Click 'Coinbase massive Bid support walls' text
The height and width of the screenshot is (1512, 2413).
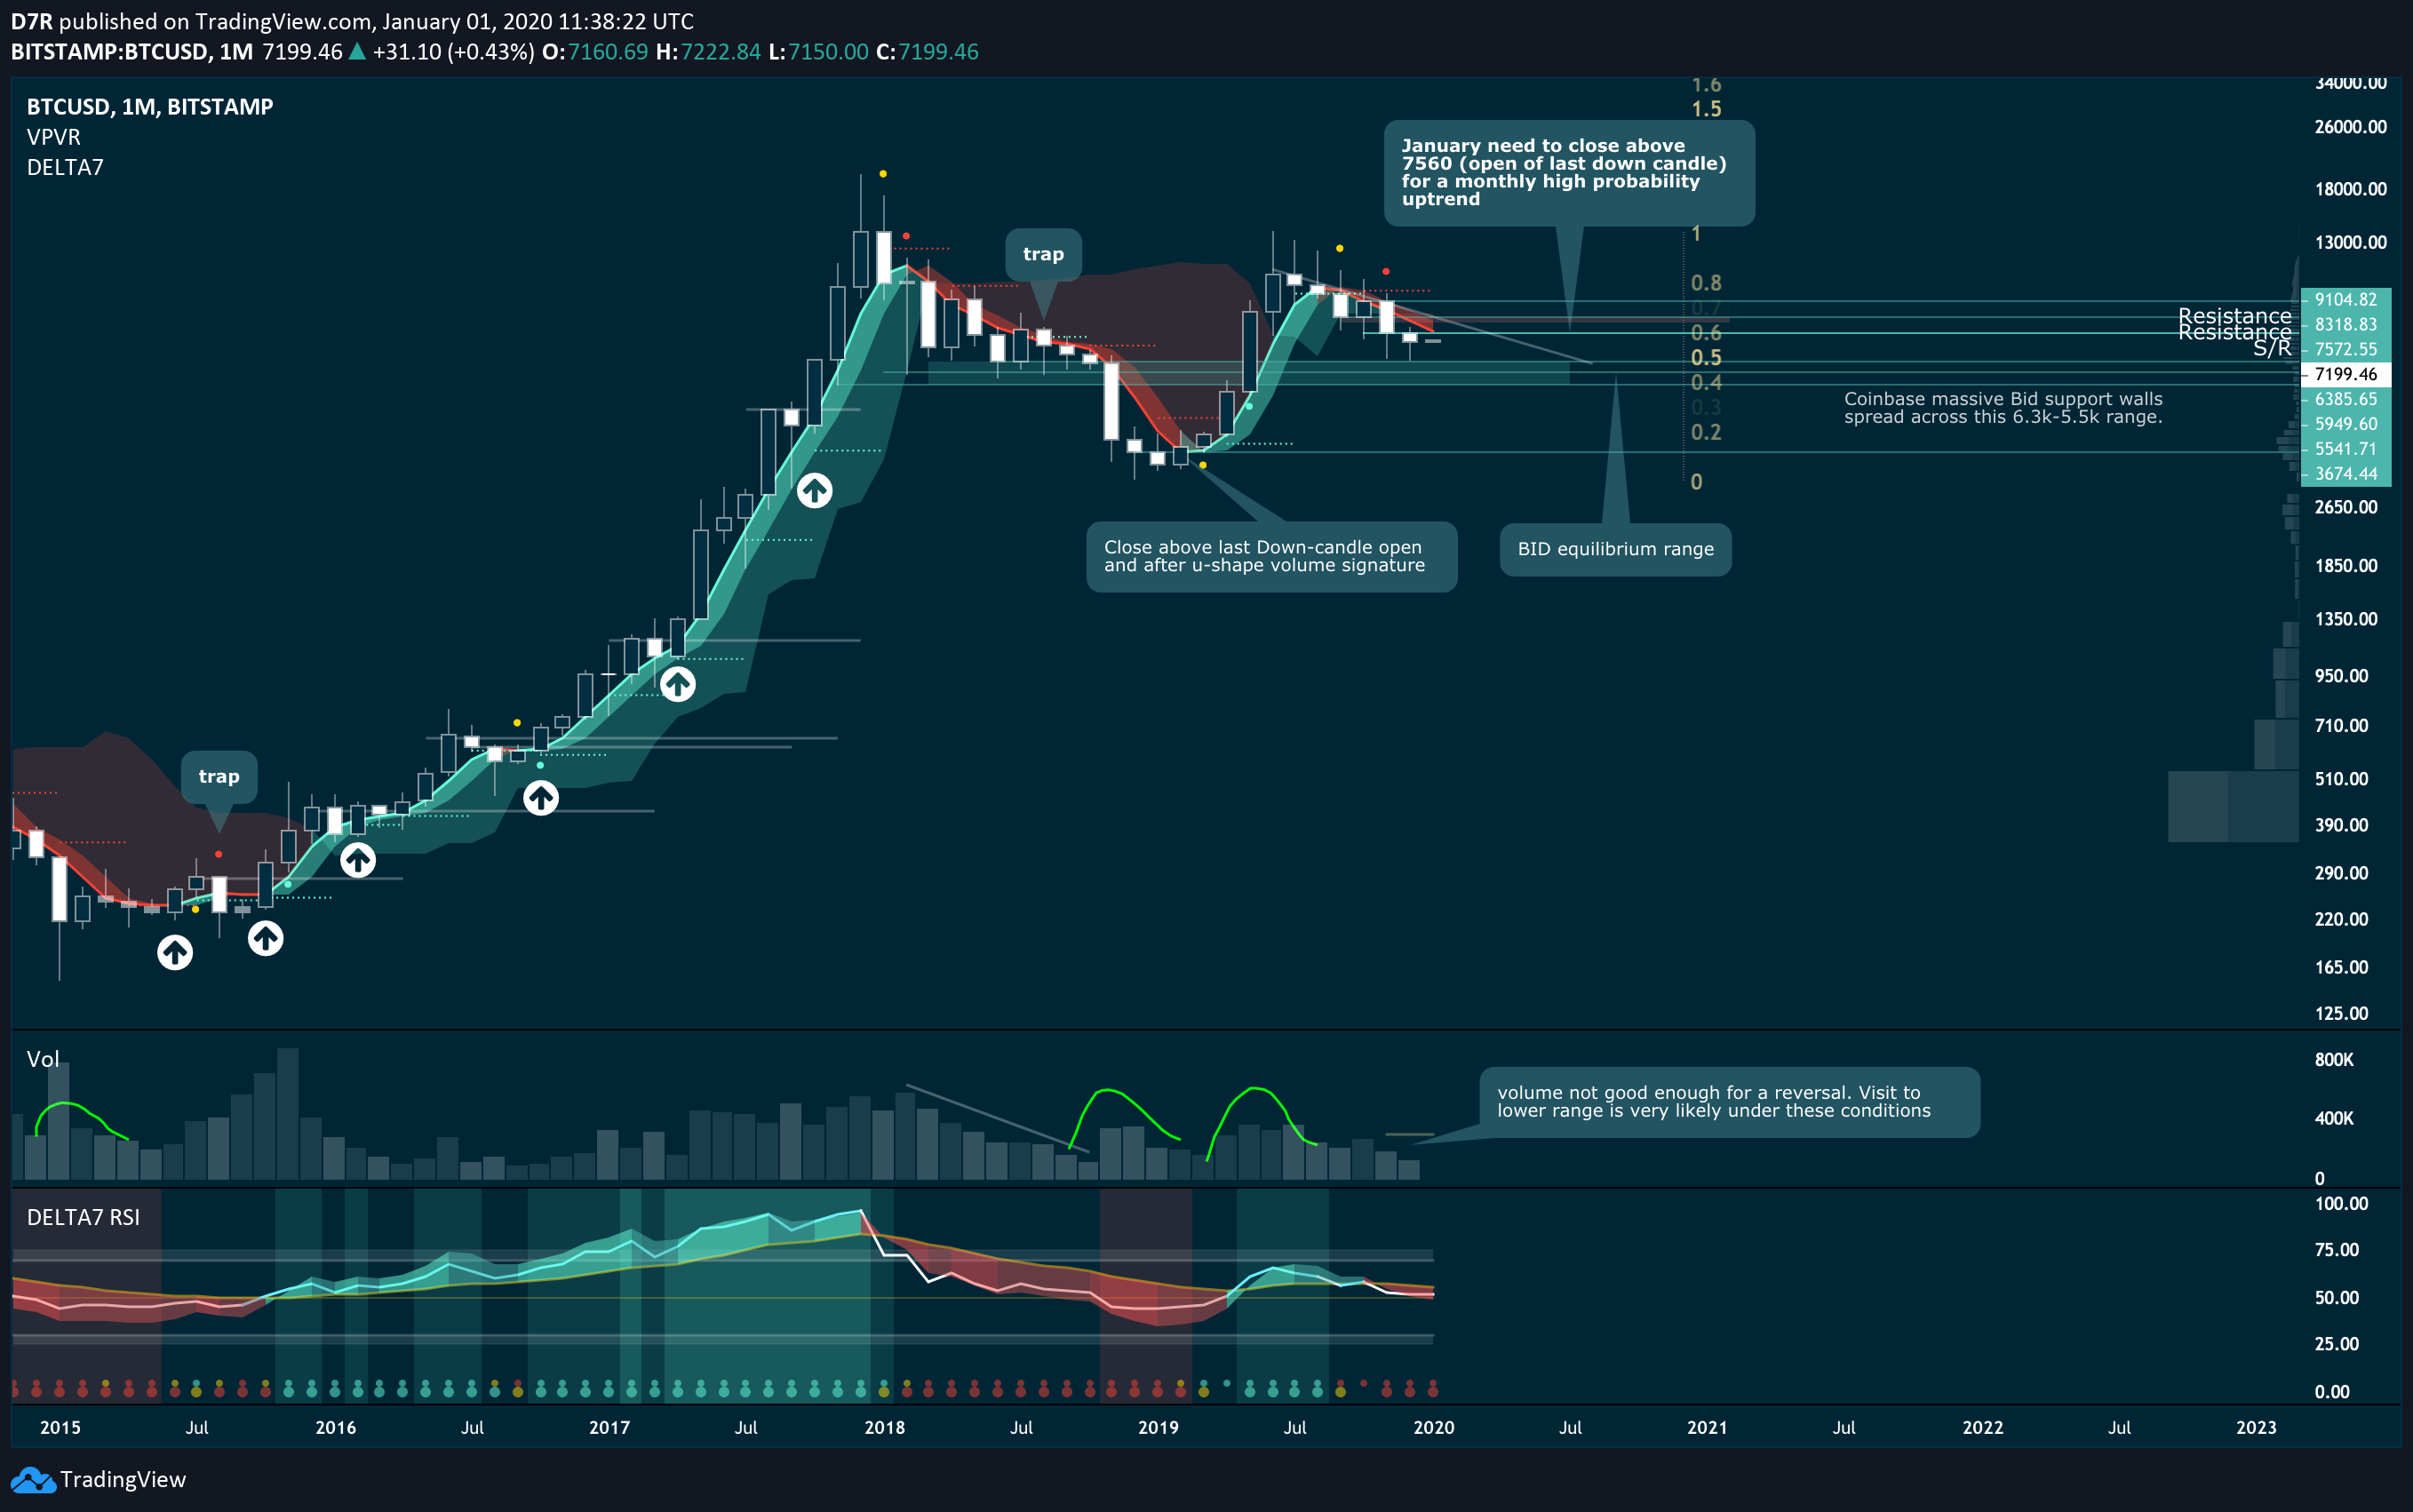(x=2003, y=408)
